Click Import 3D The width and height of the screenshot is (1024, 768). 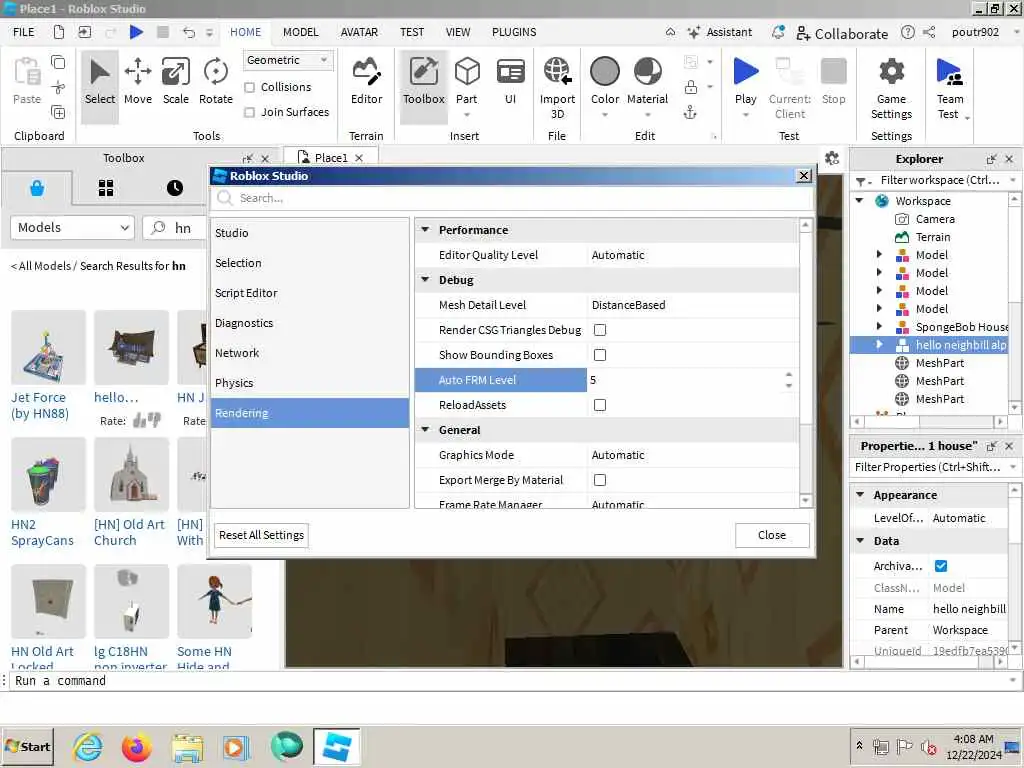[557, 88]
